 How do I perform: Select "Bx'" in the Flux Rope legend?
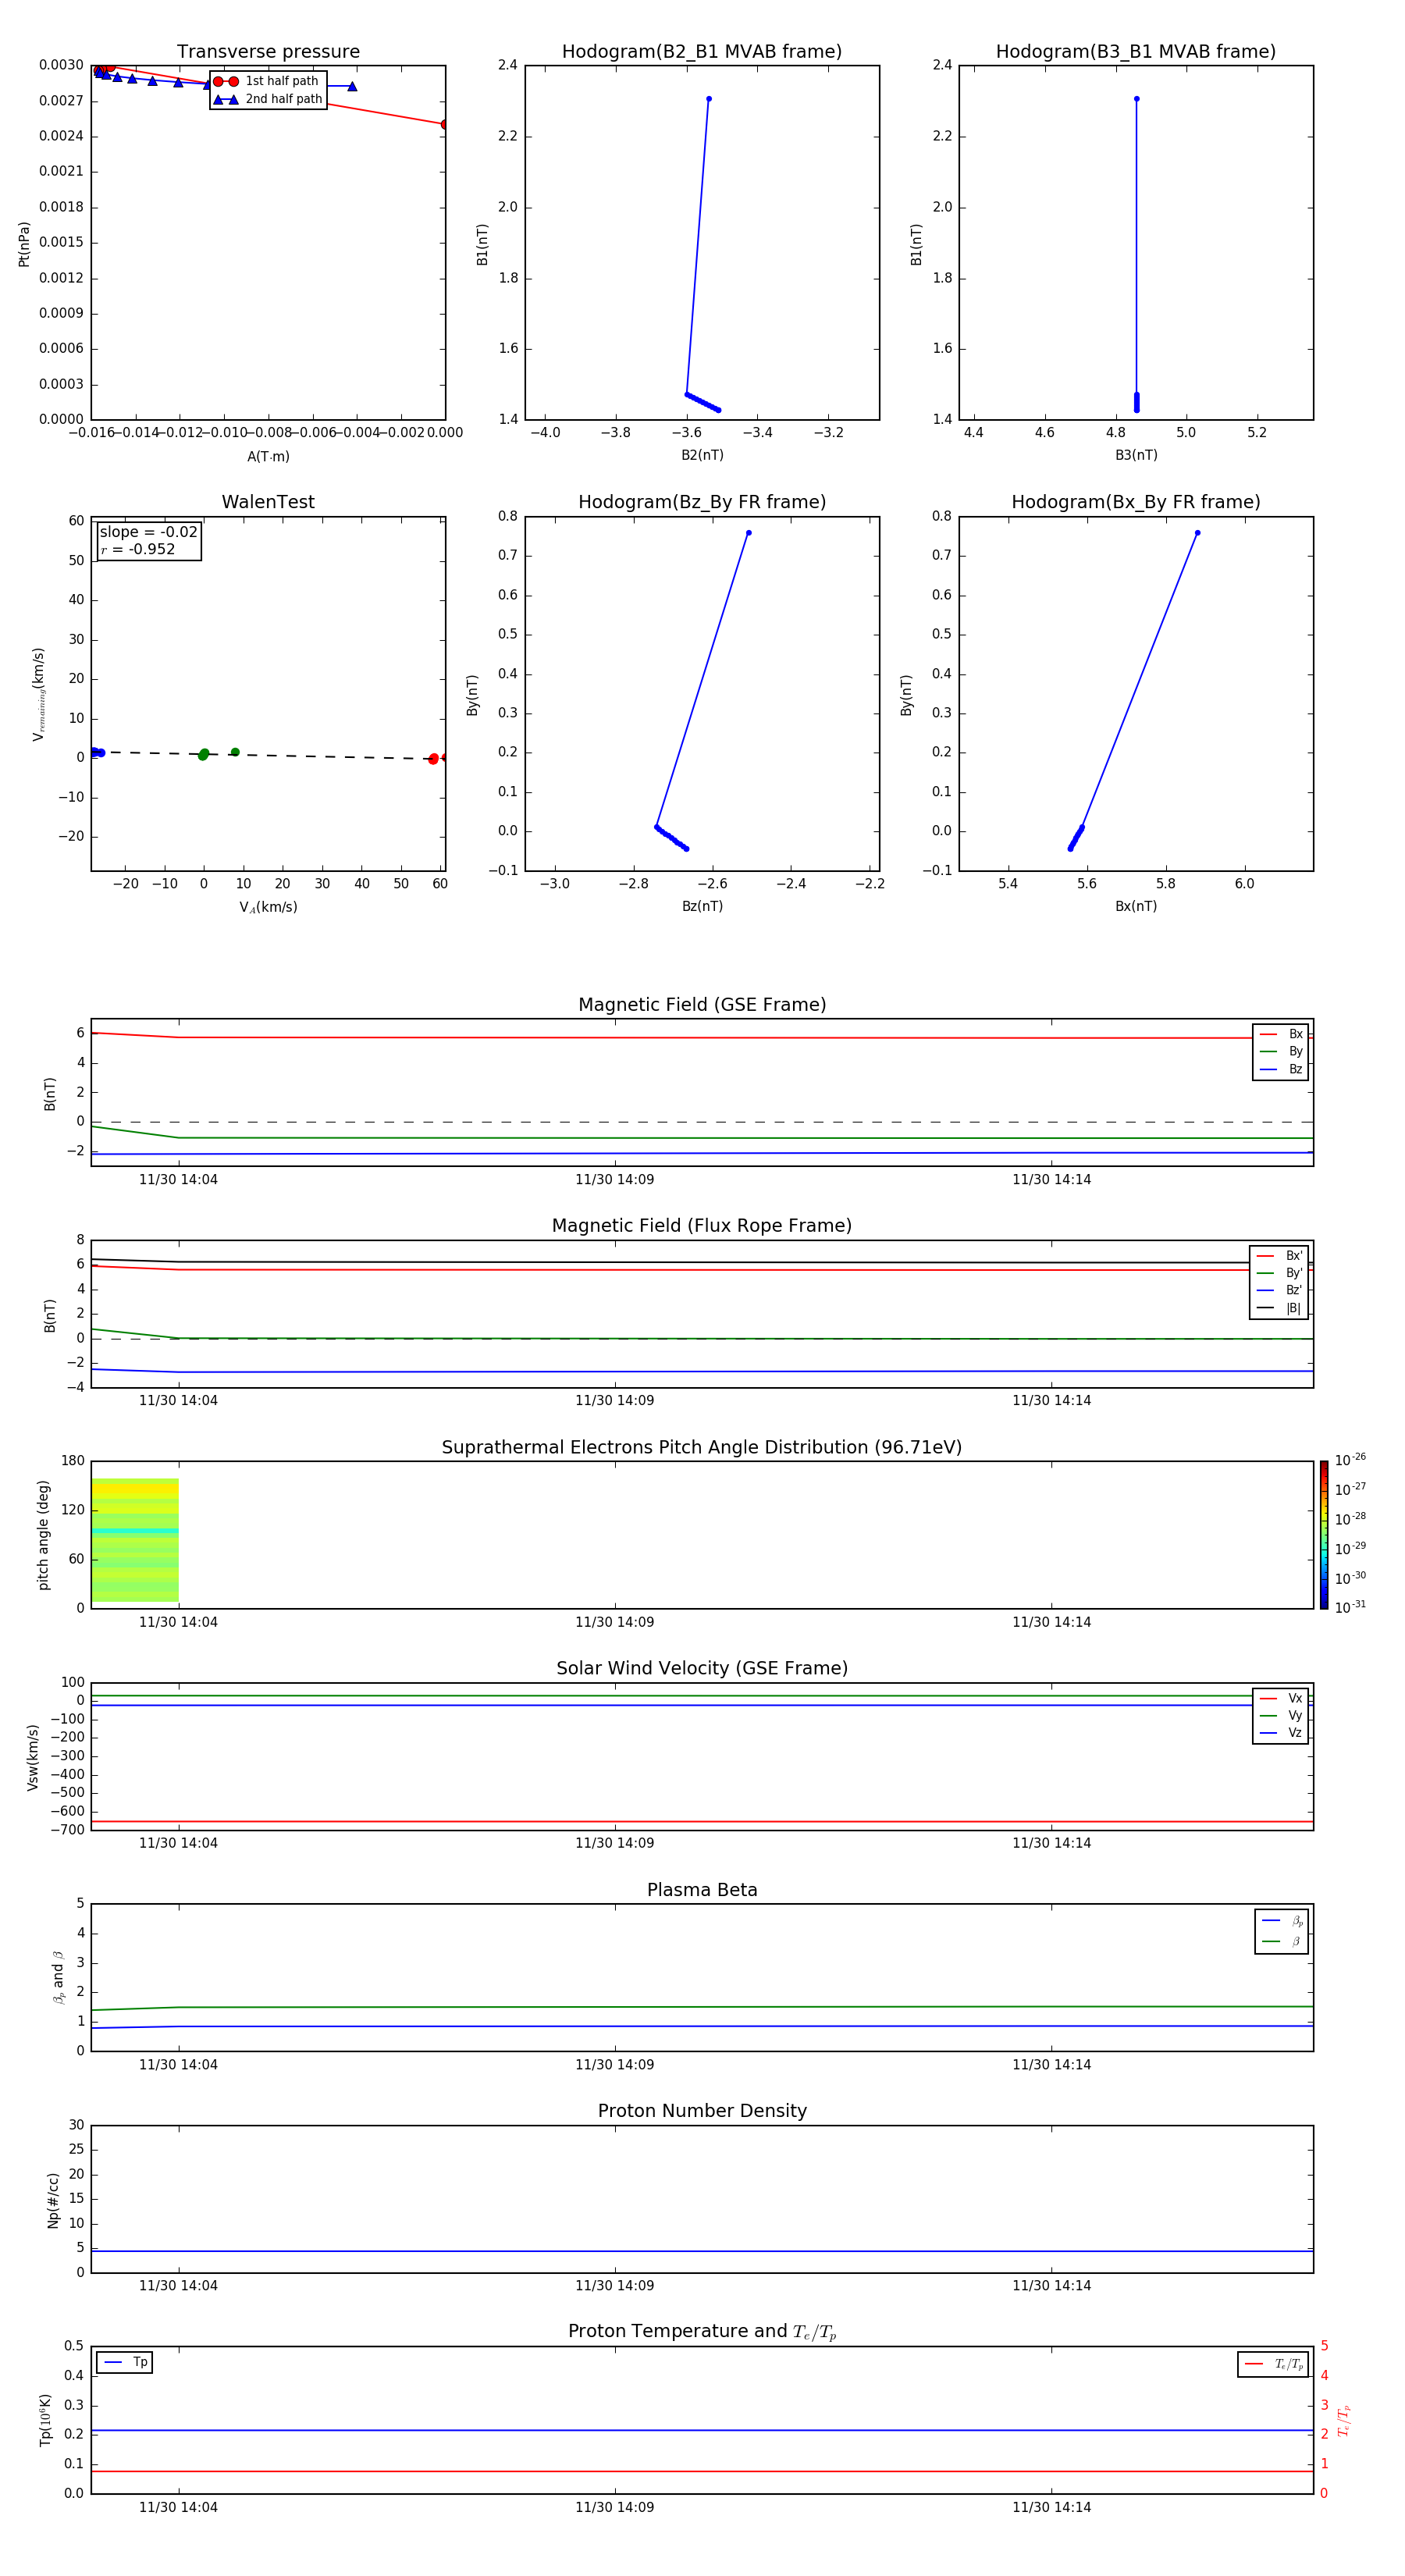(x=1279, y=1256)
